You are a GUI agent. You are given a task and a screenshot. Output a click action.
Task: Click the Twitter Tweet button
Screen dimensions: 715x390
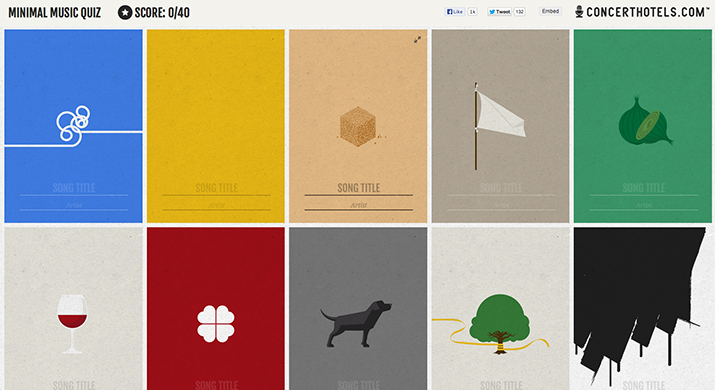click(x=499, y=12)
